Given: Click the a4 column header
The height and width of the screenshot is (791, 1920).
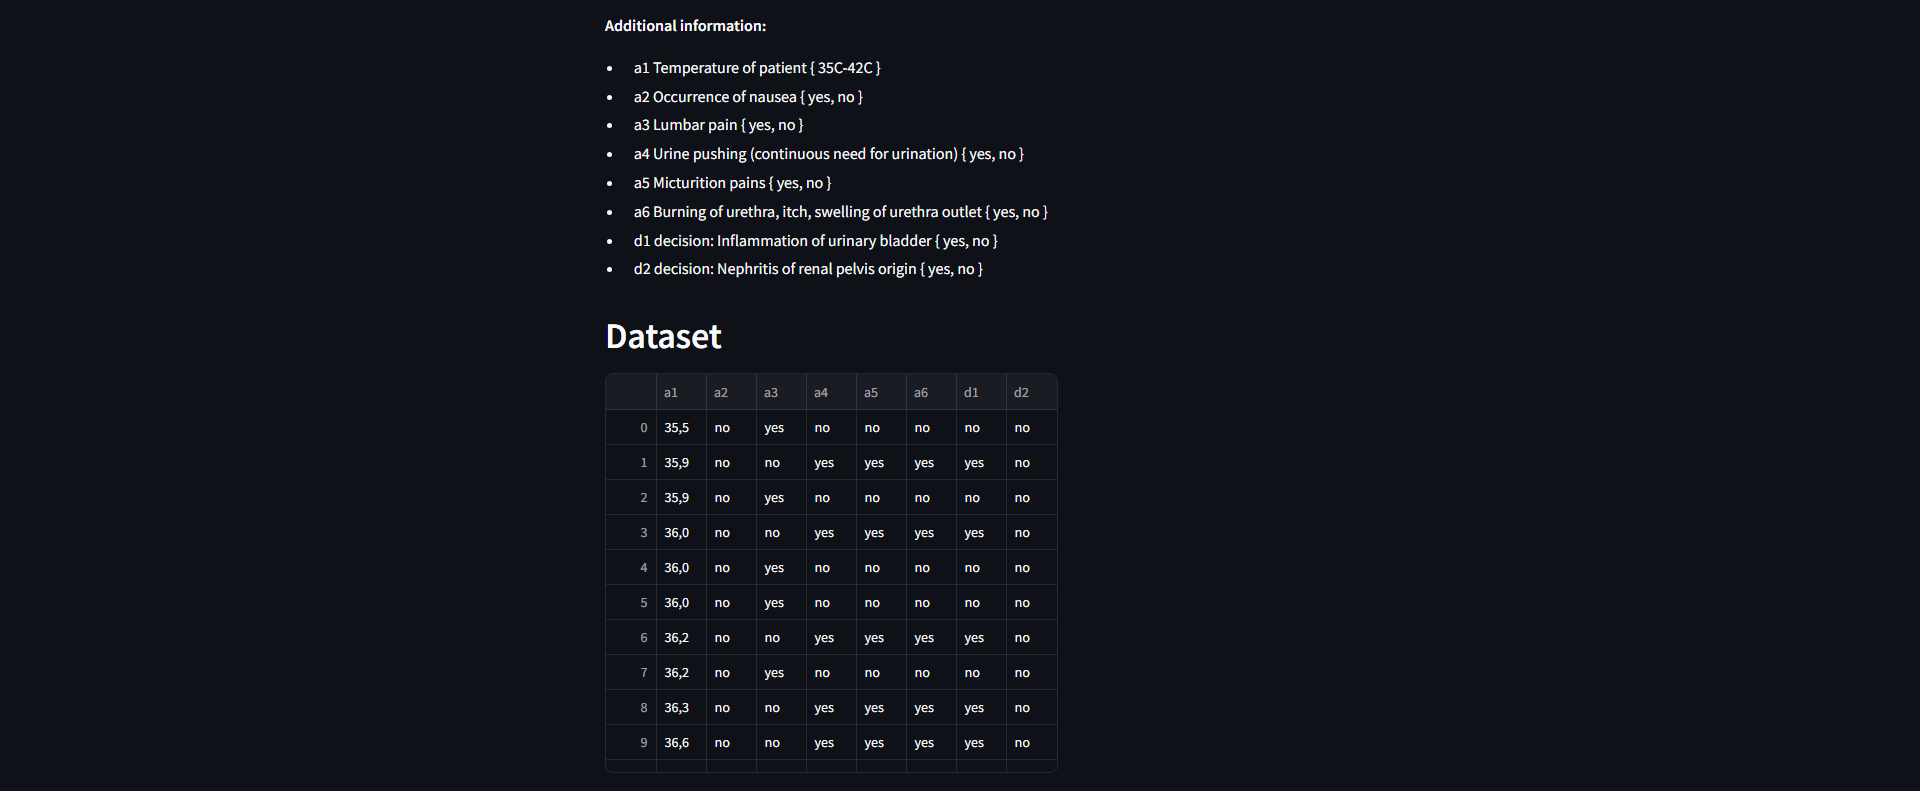Looking at the screenshot, I should pyautogui.click(x=831, y=392).
